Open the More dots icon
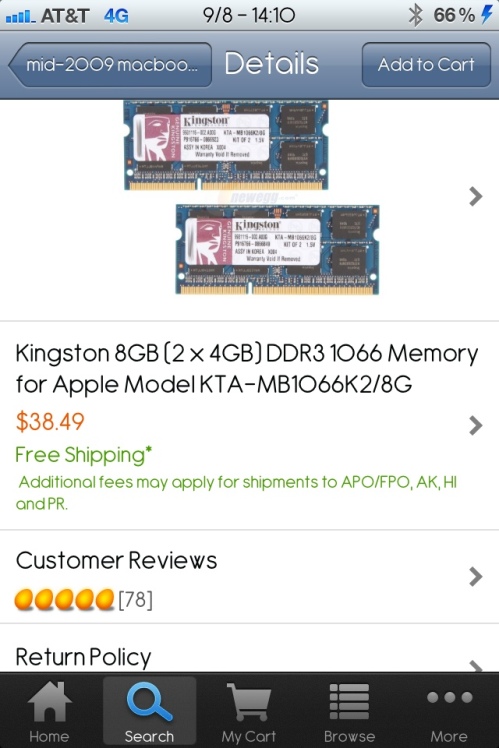The image size is (499, 748). [449, 697]
